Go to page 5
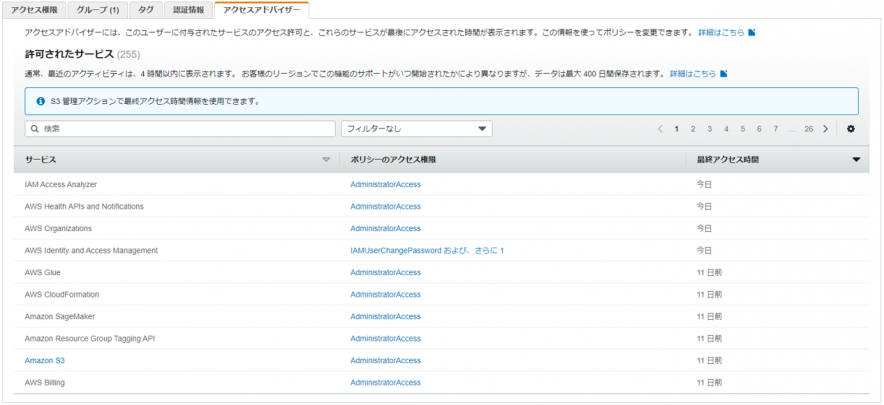 point(742,129)
